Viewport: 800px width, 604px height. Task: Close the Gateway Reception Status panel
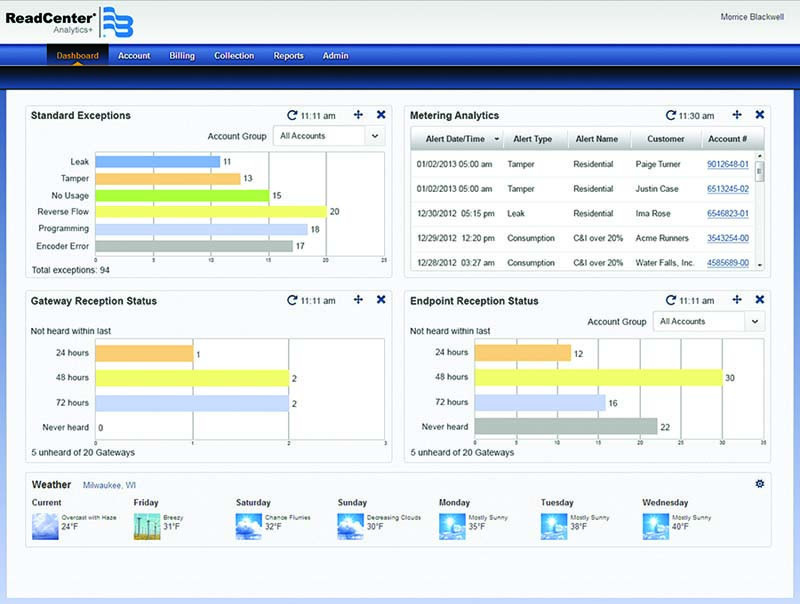[380, 300]
